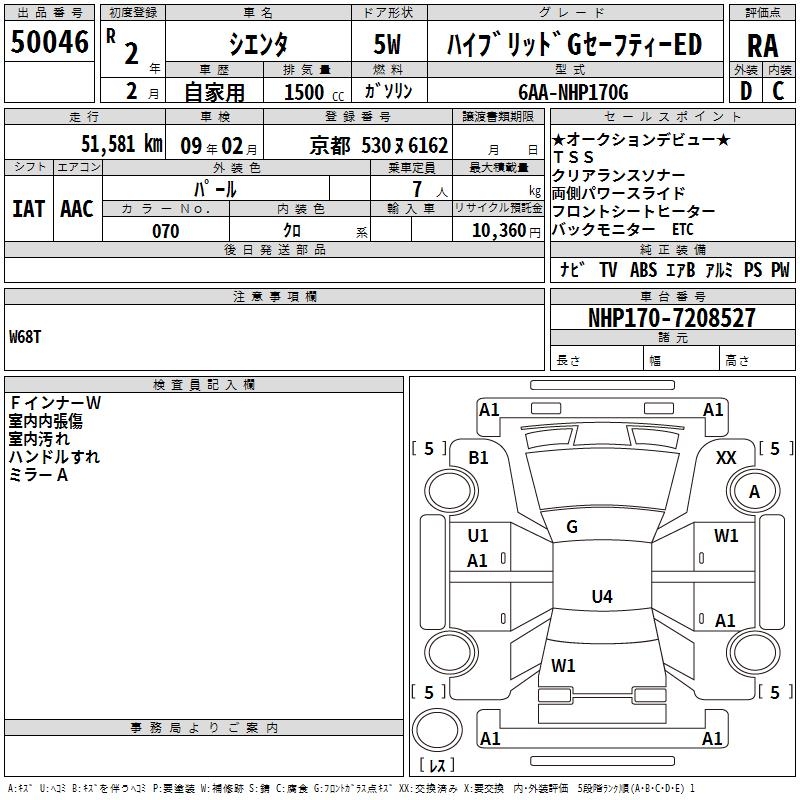Viewport: 800px width, 800px height.
Task: Click the lot number 50046
Action: coord(49,41)
